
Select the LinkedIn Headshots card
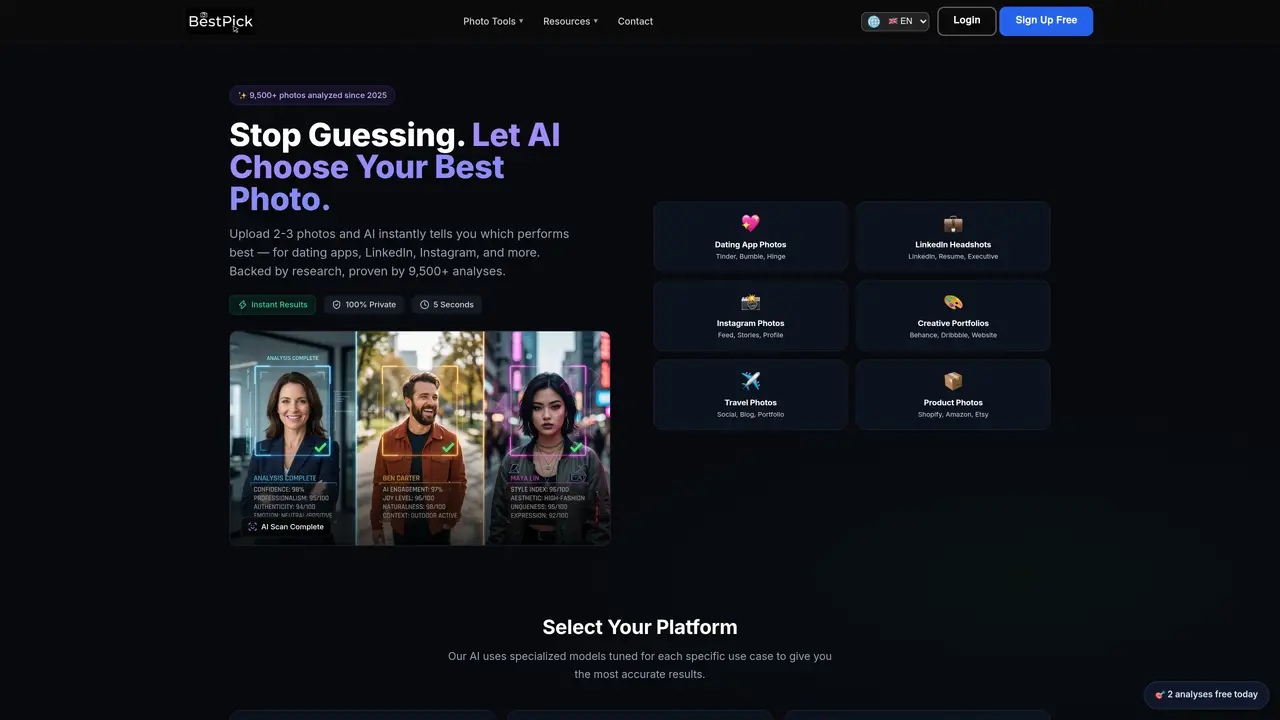tap(953, 237)
